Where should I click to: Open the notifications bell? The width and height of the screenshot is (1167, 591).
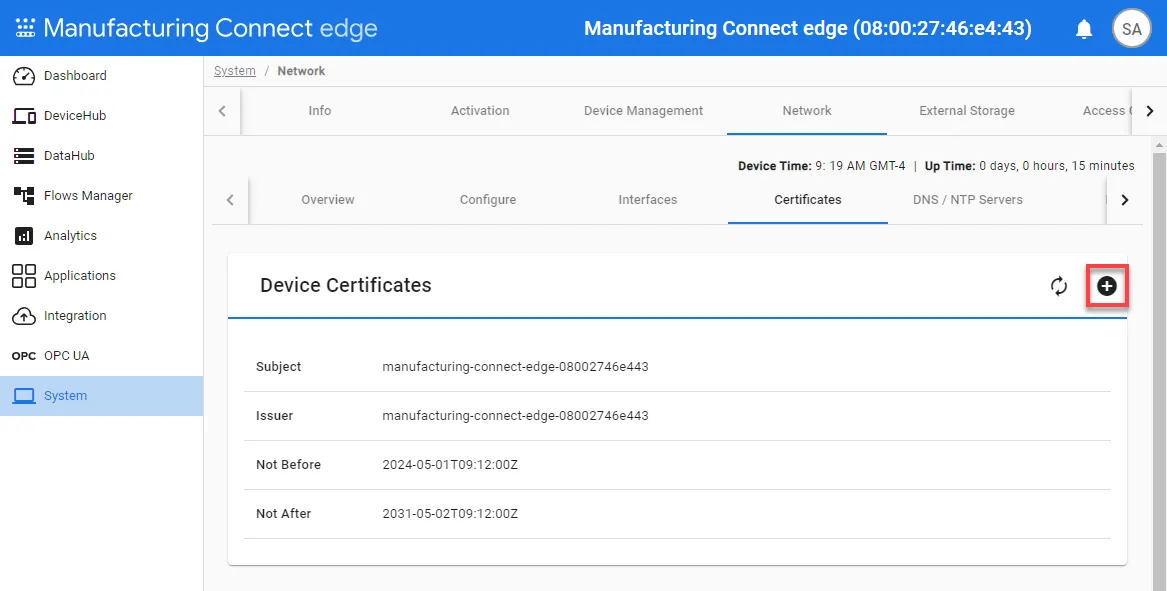point(1084,29)
